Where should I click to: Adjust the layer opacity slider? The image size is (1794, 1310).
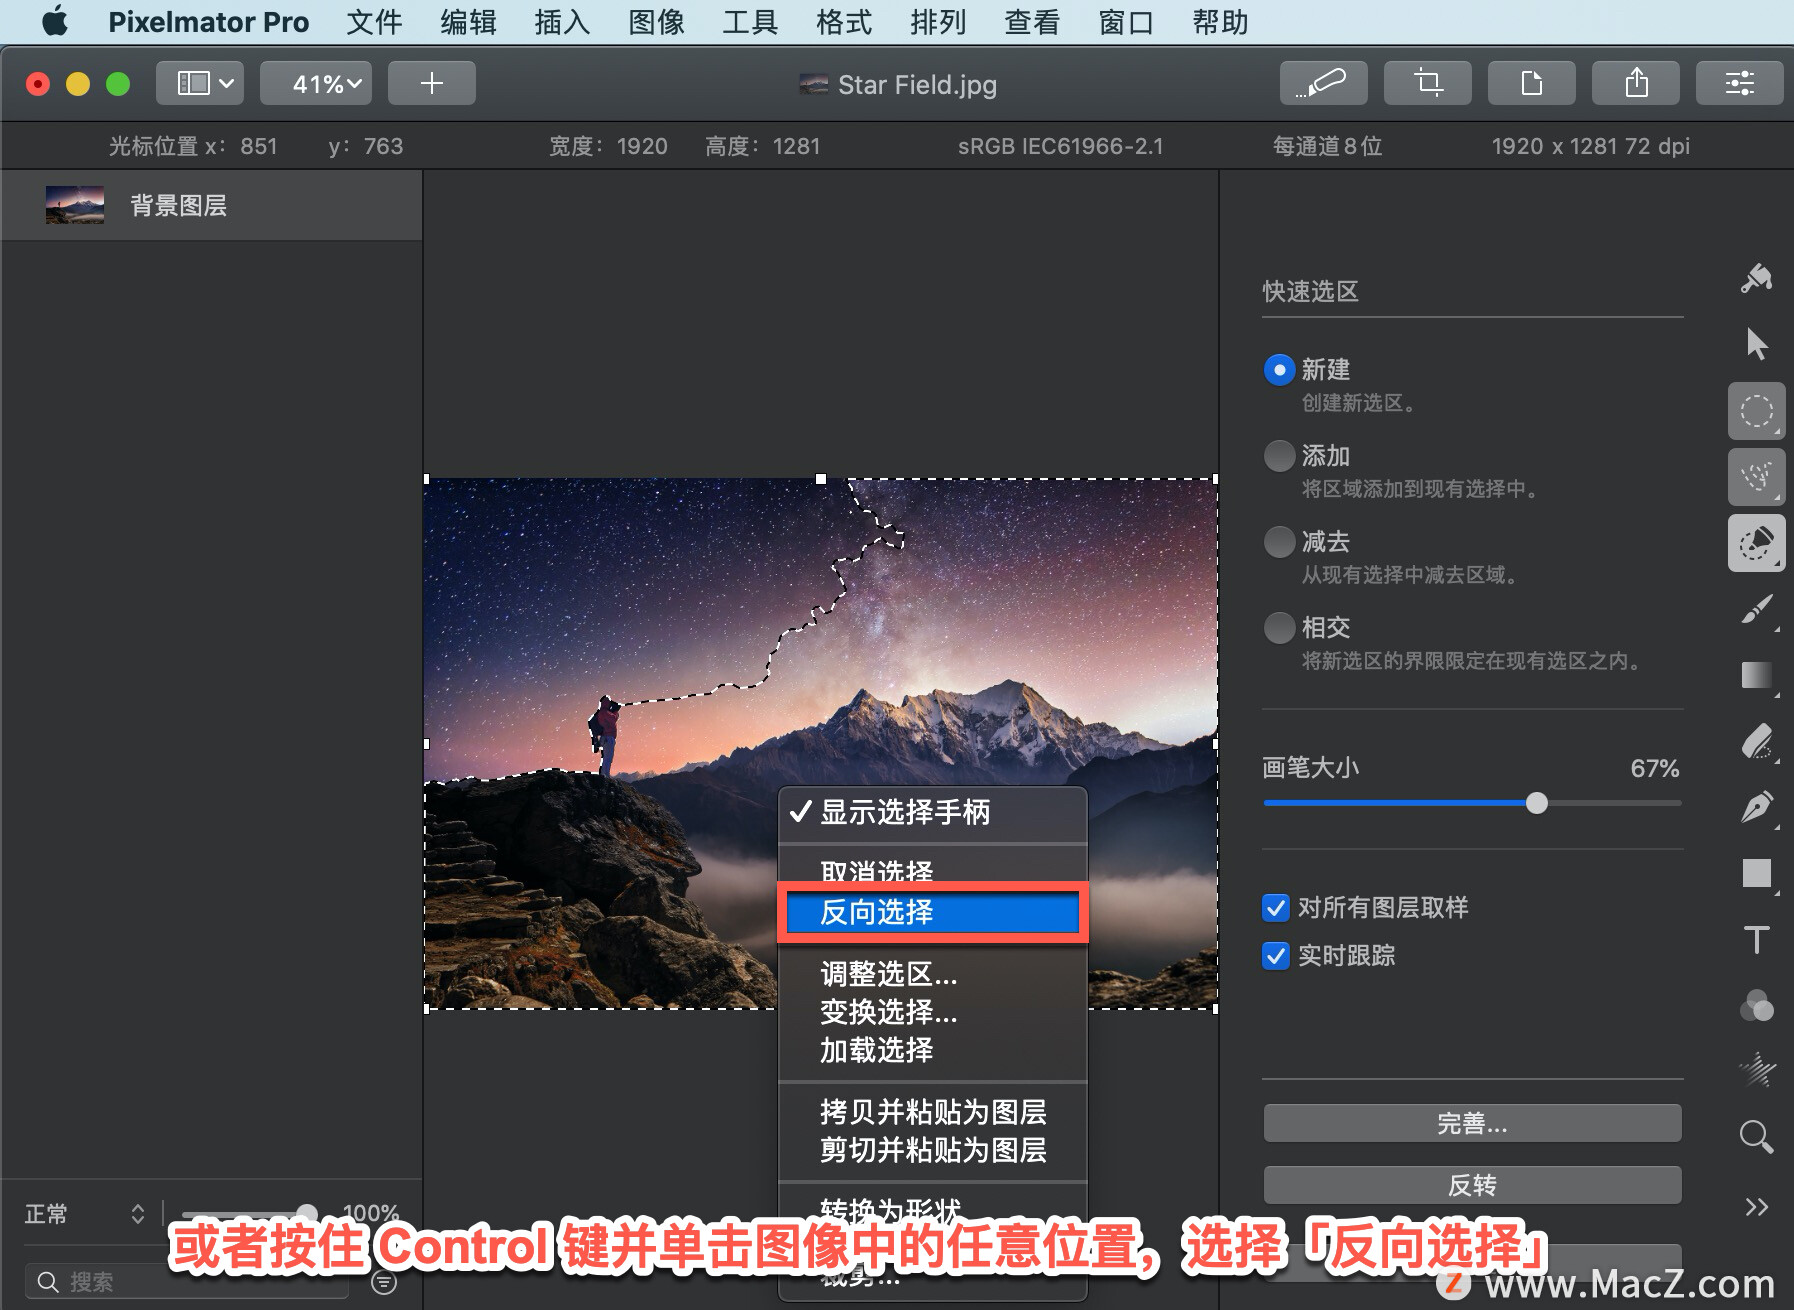point(307,1214)
